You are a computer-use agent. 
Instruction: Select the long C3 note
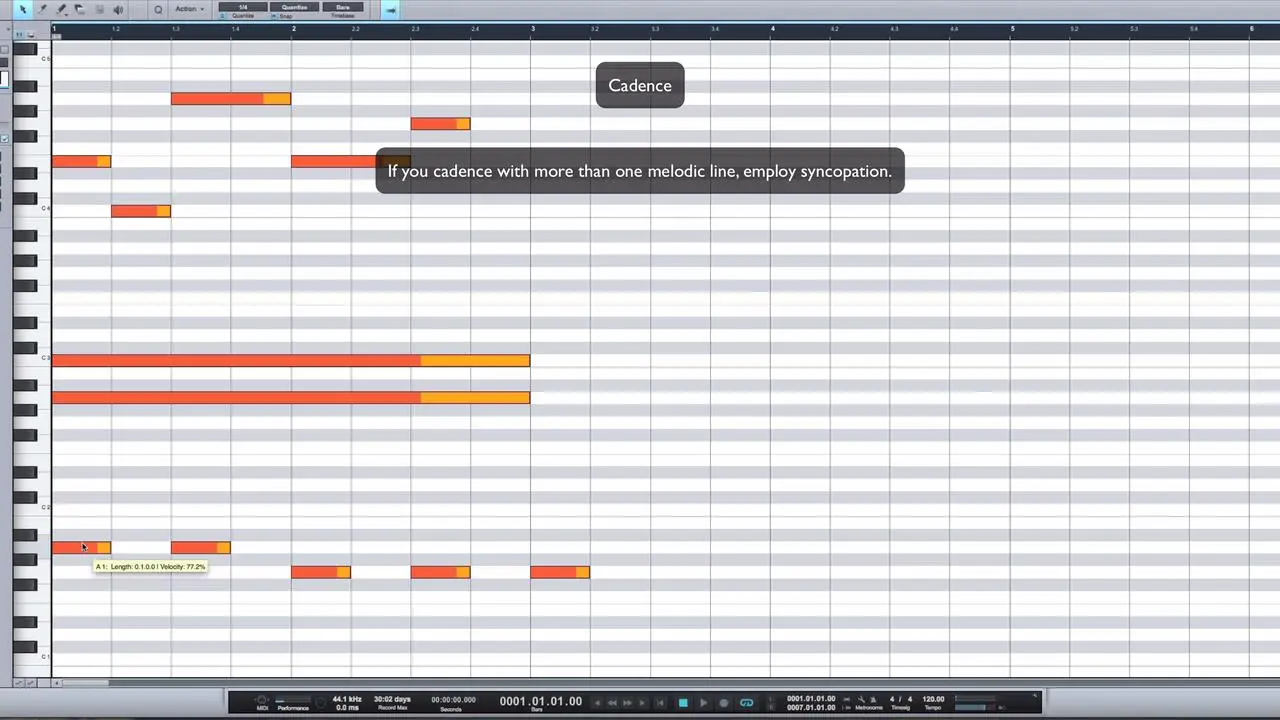[x=291, y=360]
